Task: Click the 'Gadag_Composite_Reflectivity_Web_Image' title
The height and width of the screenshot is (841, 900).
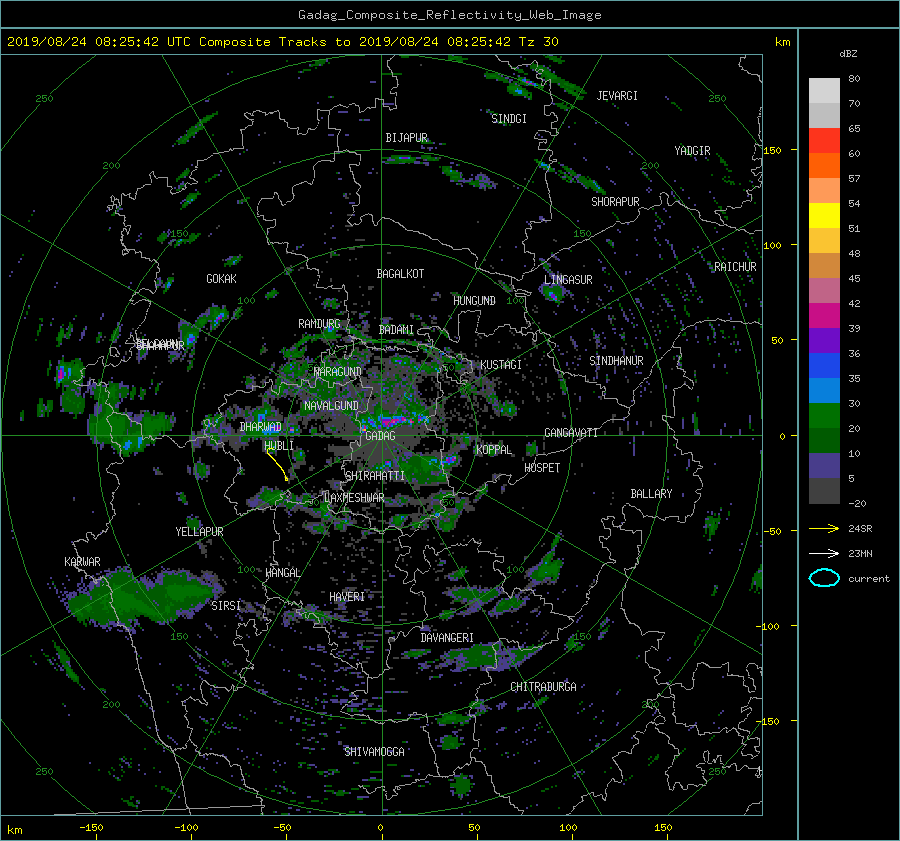Action: (x=449, y=15)
